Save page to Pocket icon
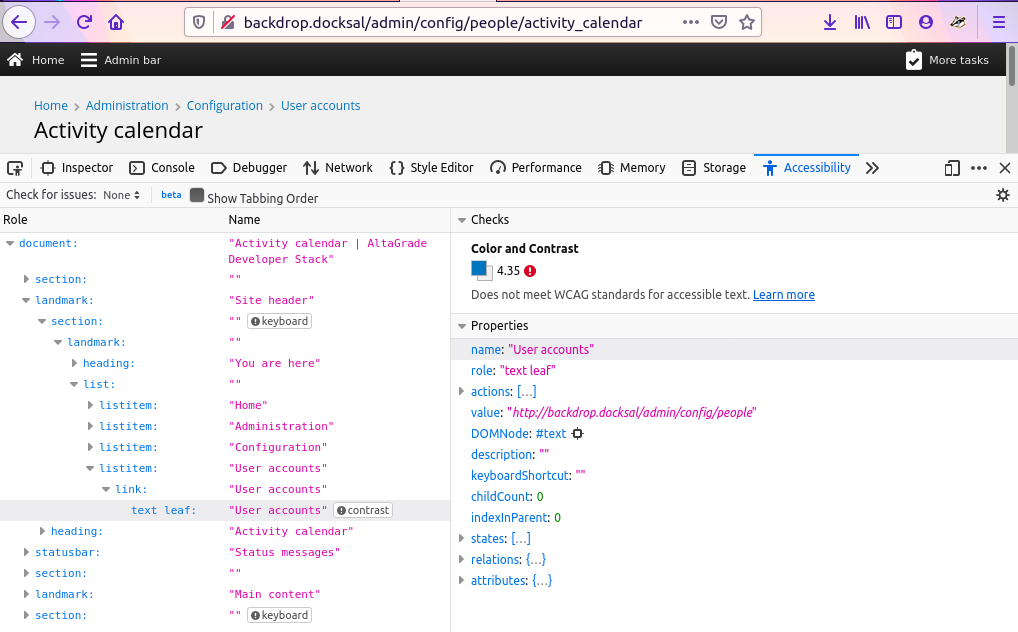1018x632 pixels. point(719,23)
